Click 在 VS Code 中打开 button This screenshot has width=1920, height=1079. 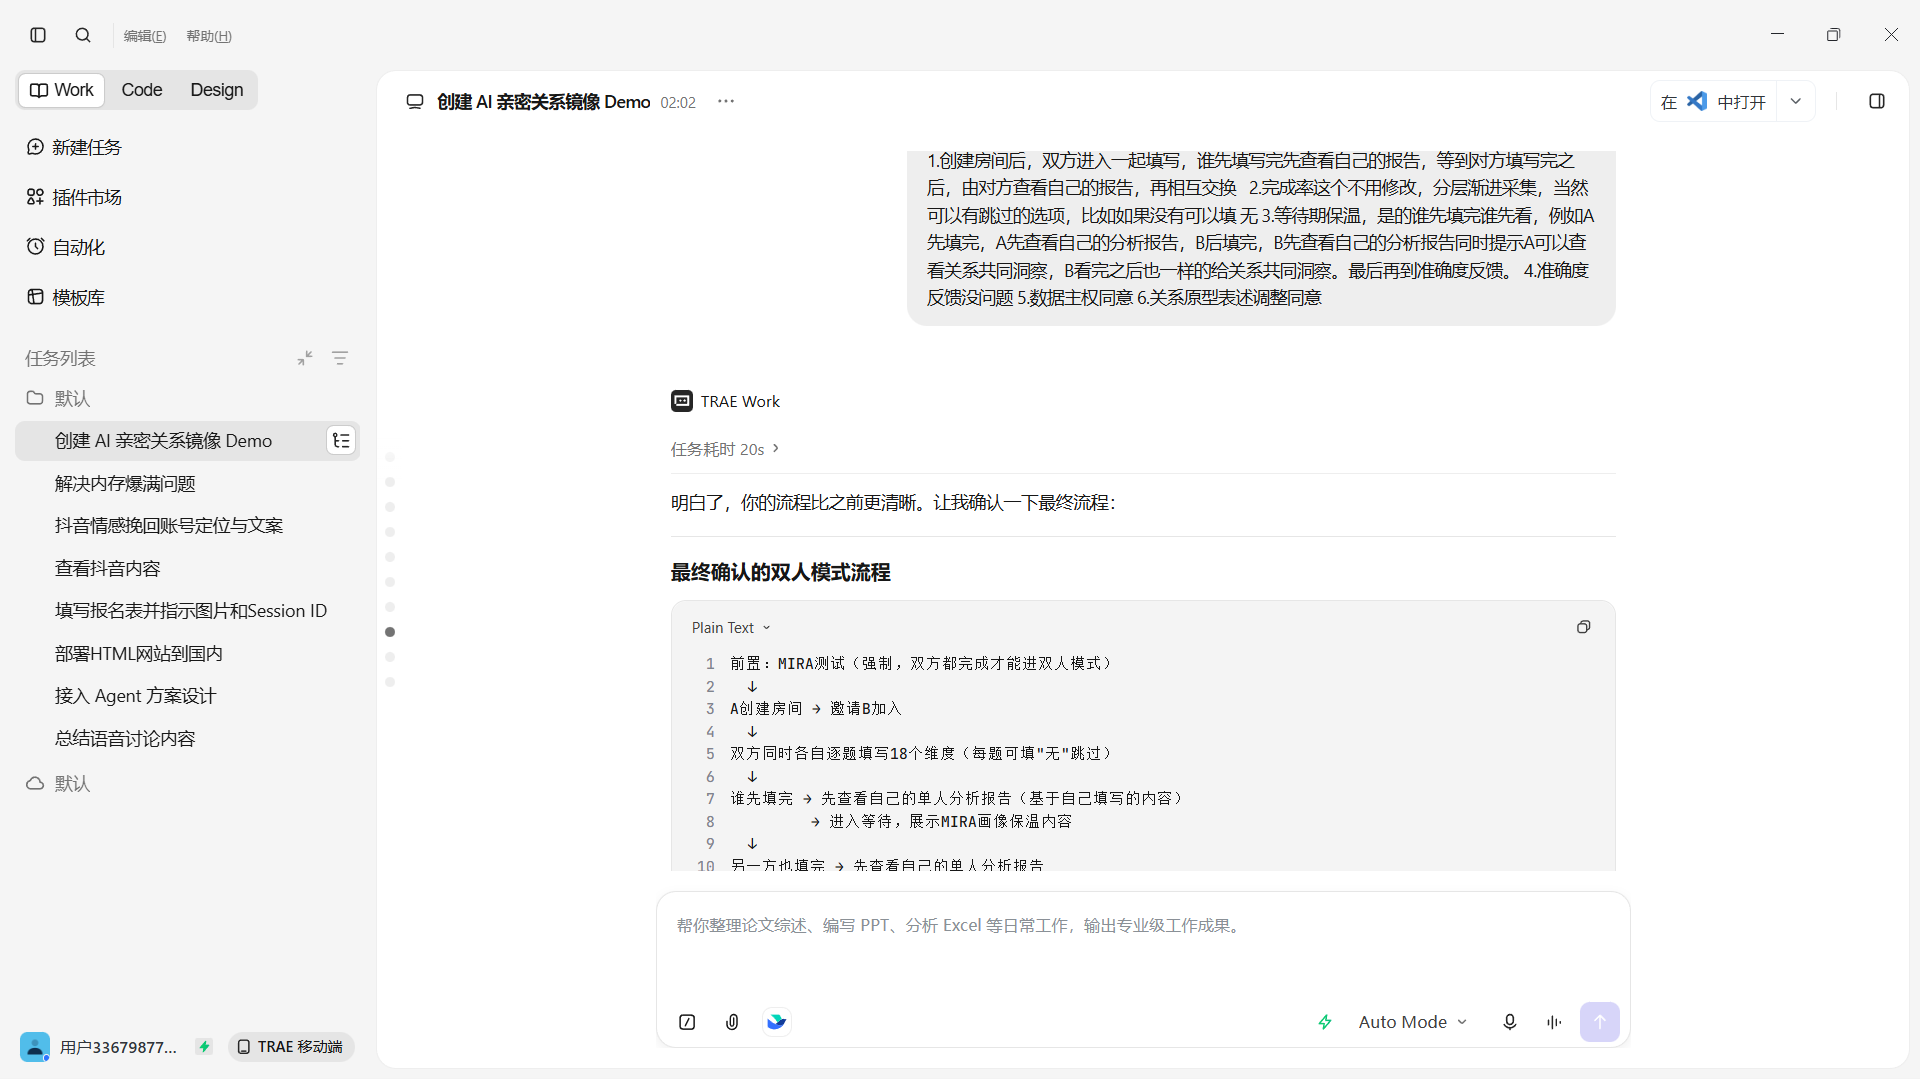point(1713,102)
